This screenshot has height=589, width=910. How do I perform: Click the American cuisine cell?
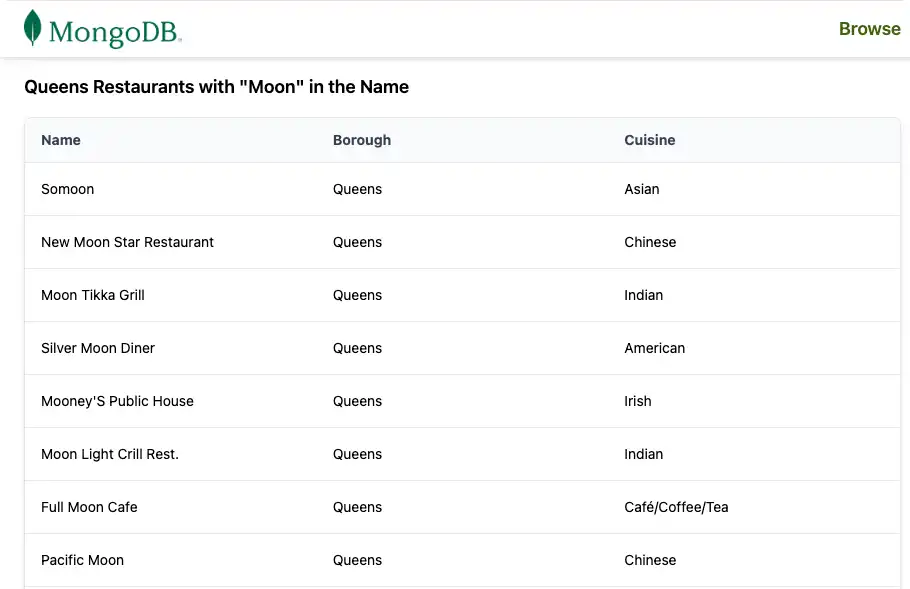[x=655, y=348]
